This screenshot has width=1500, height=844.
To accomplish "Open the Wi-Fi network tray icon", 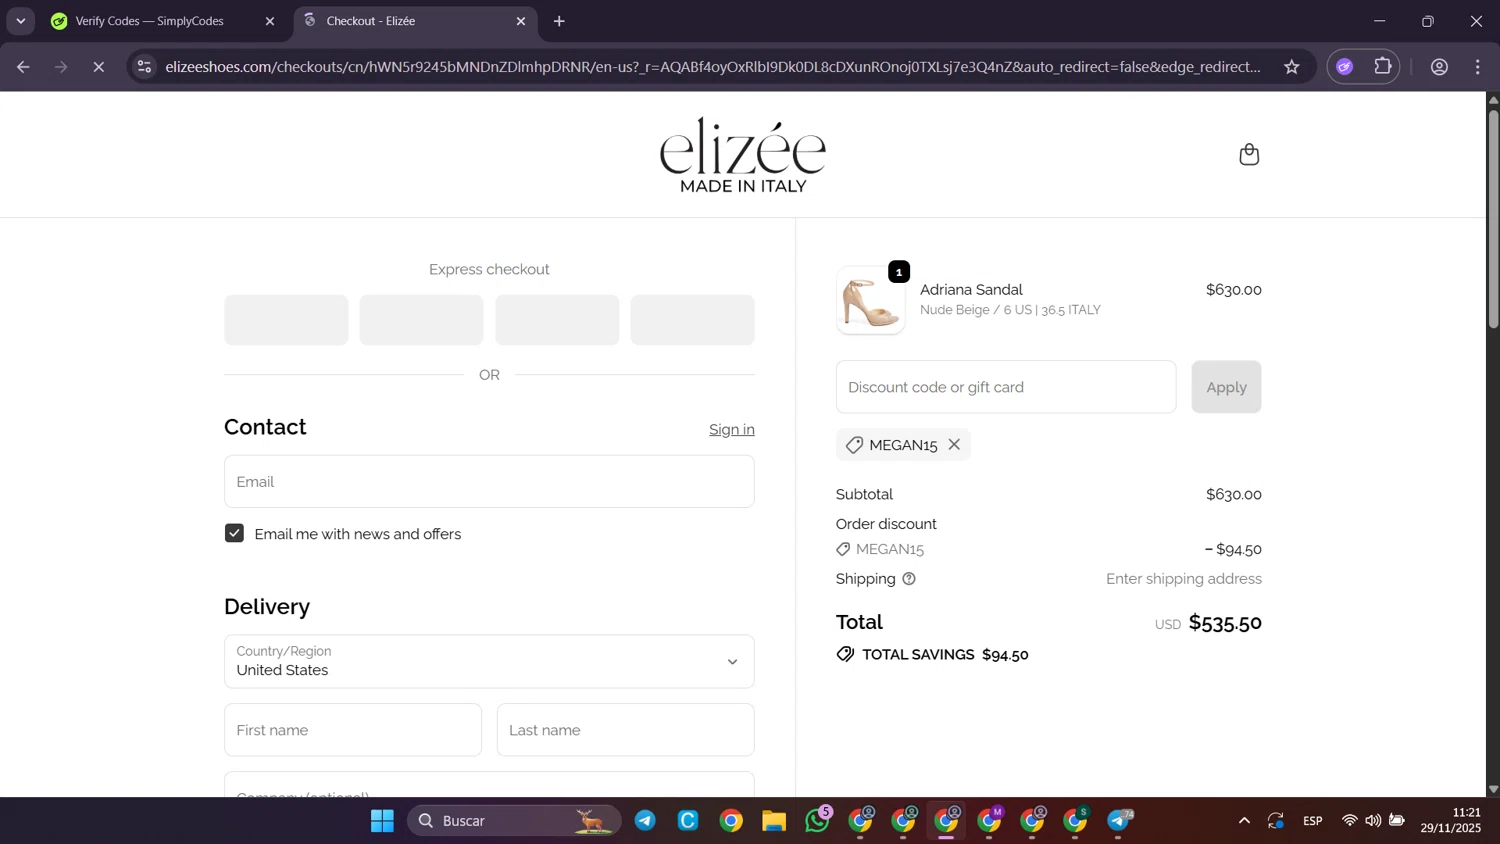I will pyautogui.click(x=1349, y=821).
